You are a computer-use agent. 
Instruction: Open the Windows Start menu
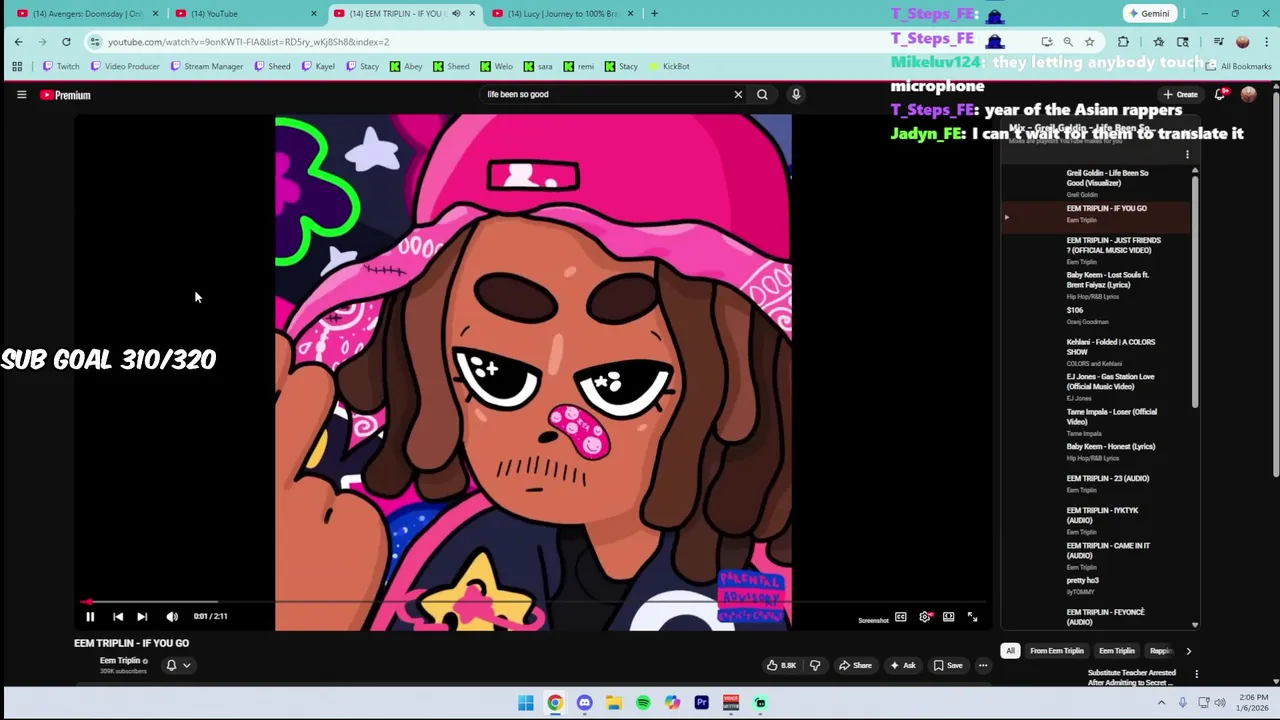526,703
